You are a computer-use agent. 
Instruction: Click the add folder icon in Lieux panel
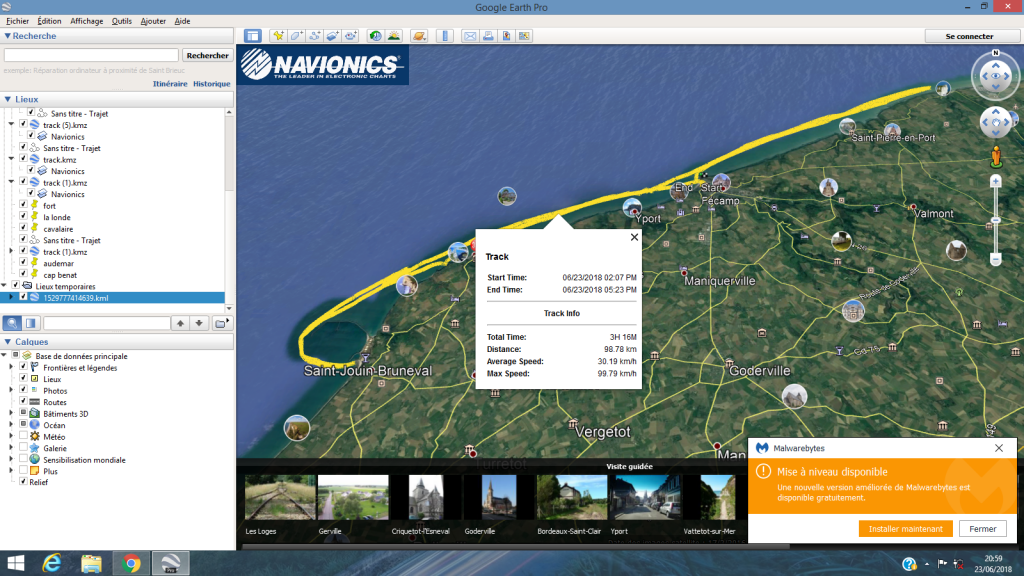[221, 323]
